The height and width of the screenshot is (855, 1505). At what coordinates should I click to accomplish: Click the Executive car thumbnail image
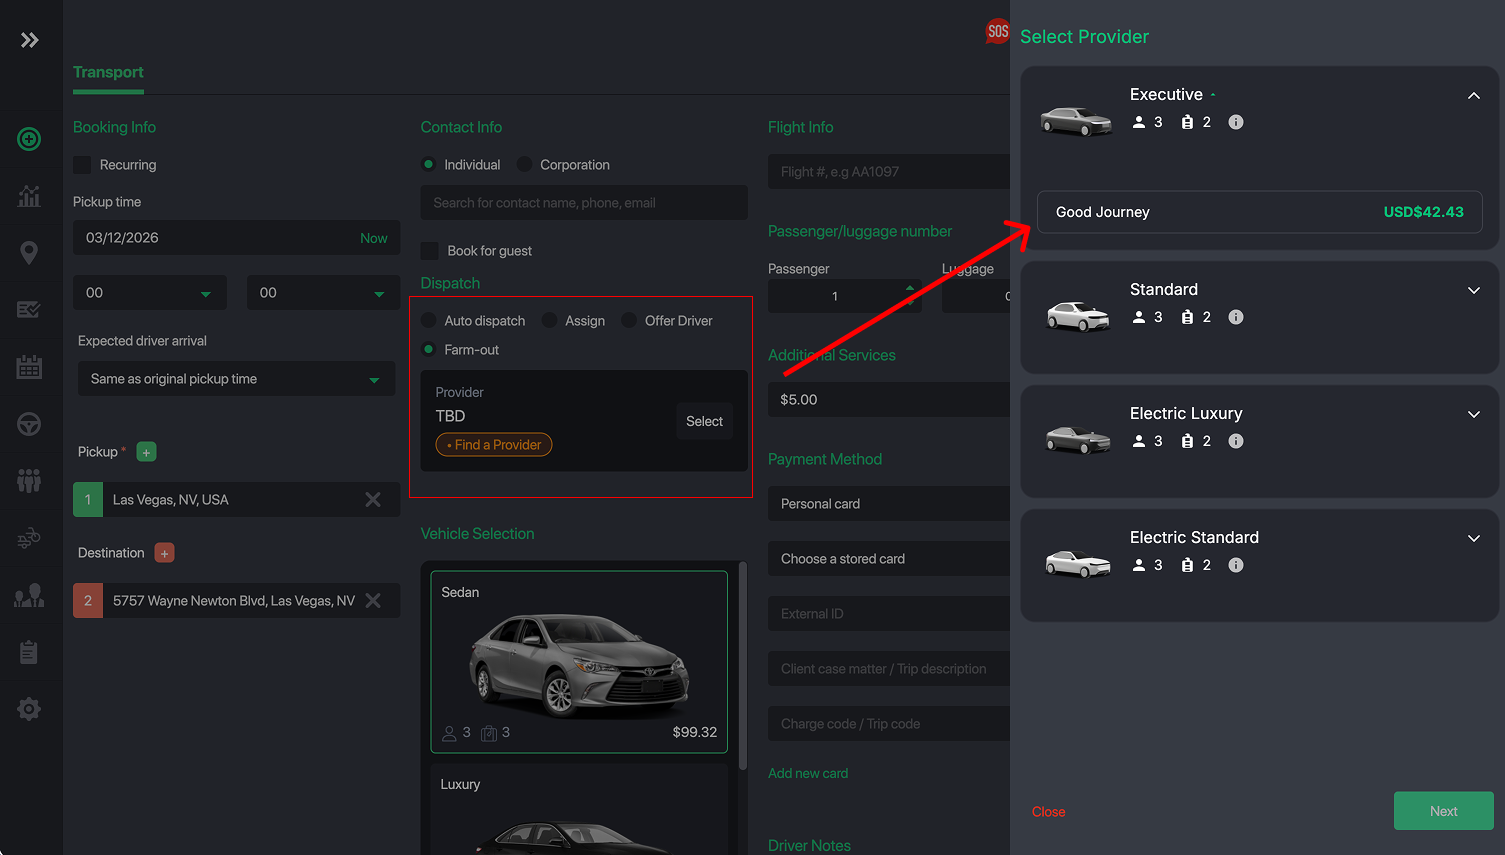click(x=1076, y=121)
